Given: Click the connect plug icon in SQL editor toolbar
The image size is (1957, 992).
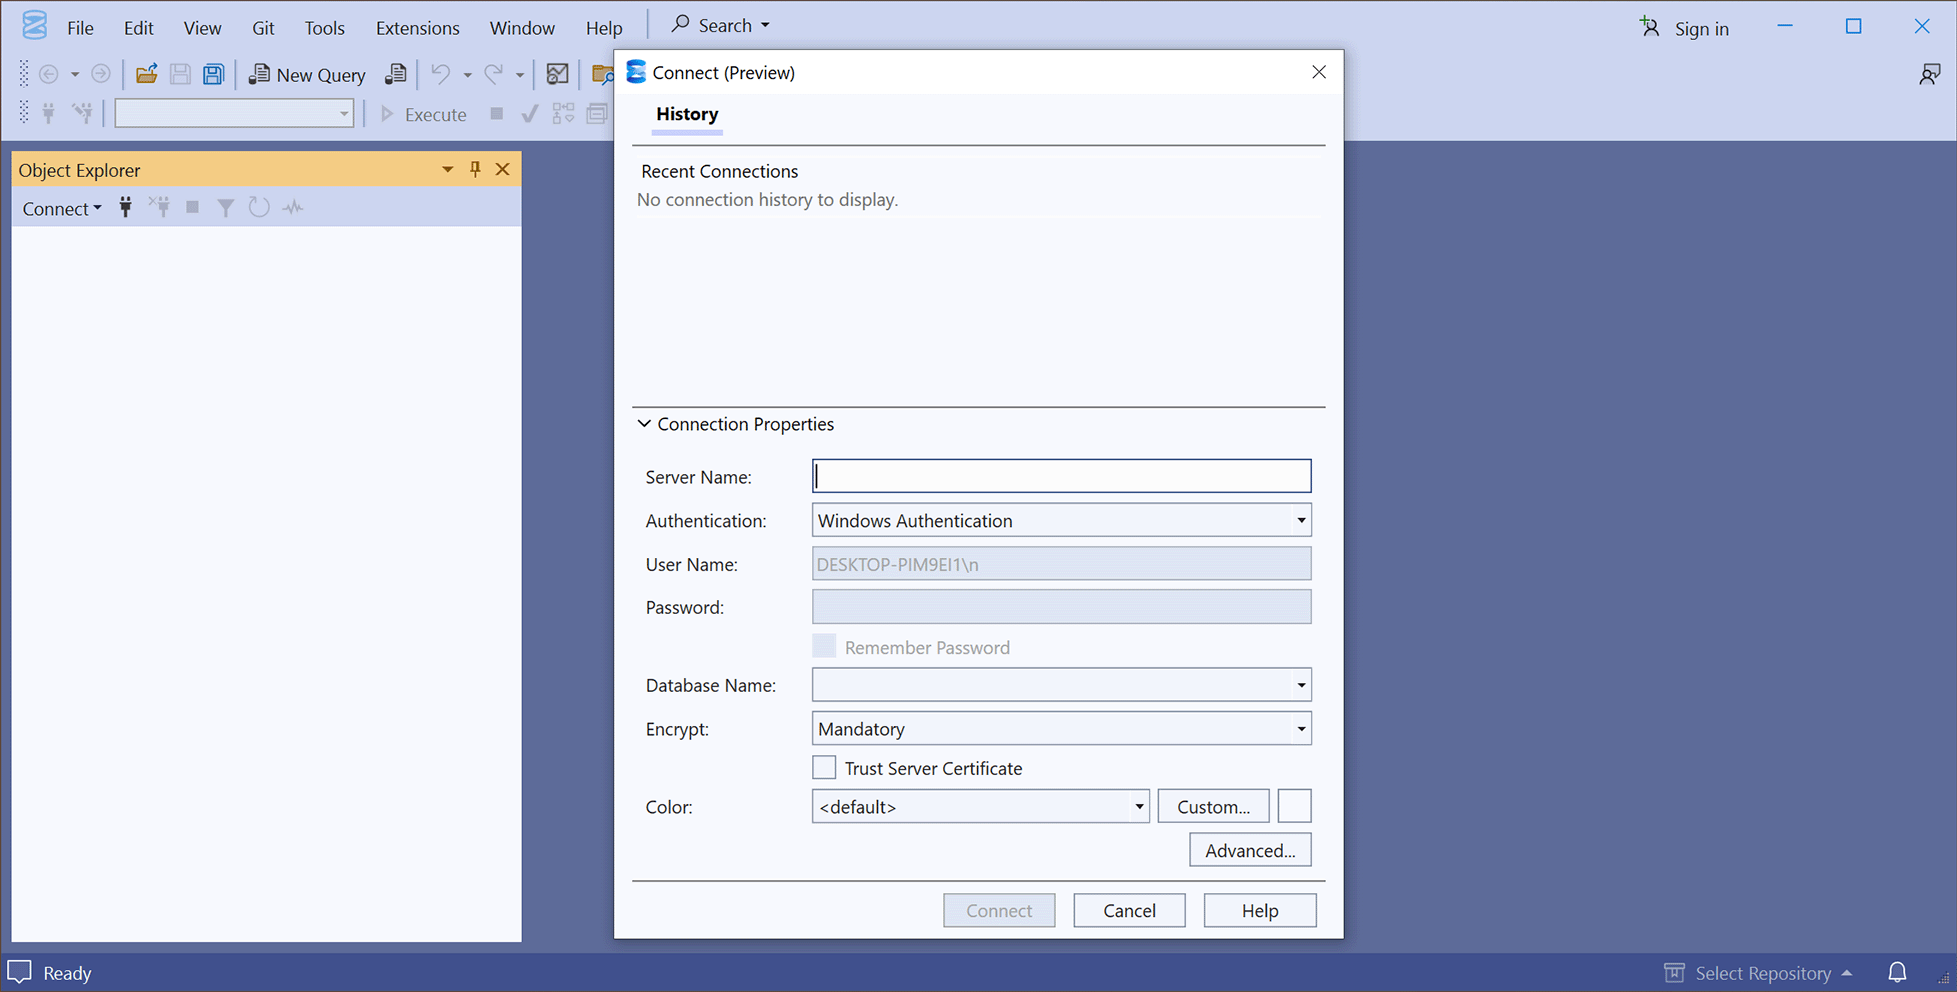Looking at the screenshot, I should pos(48,114).
